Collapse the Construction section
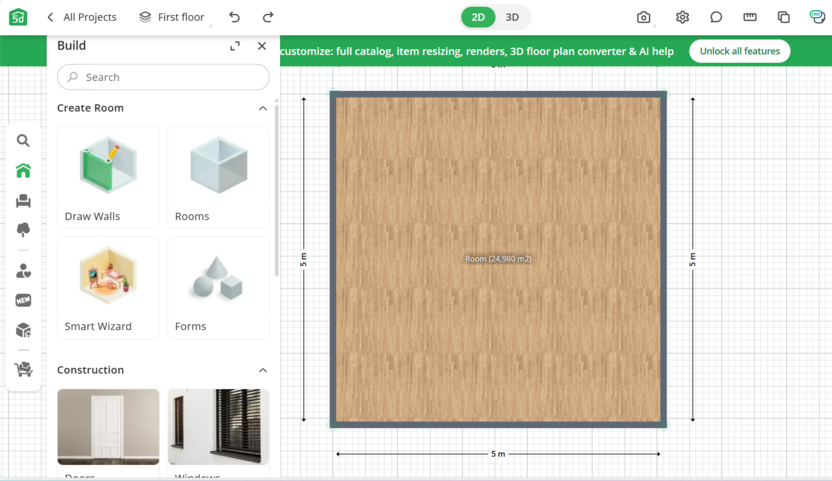The height and width of the screenshot is (481, 832). click(263, 370)
